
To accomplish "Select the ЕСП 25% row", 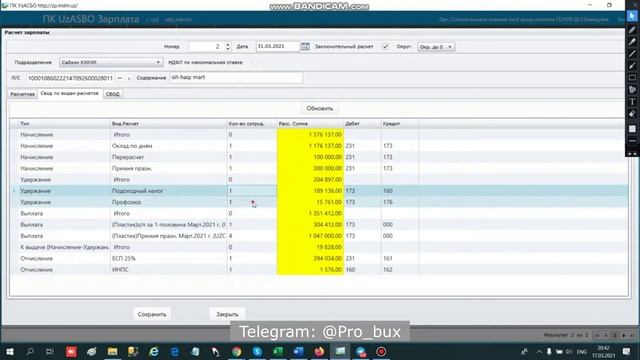I will pyautogui.click(x=319, y=258).
